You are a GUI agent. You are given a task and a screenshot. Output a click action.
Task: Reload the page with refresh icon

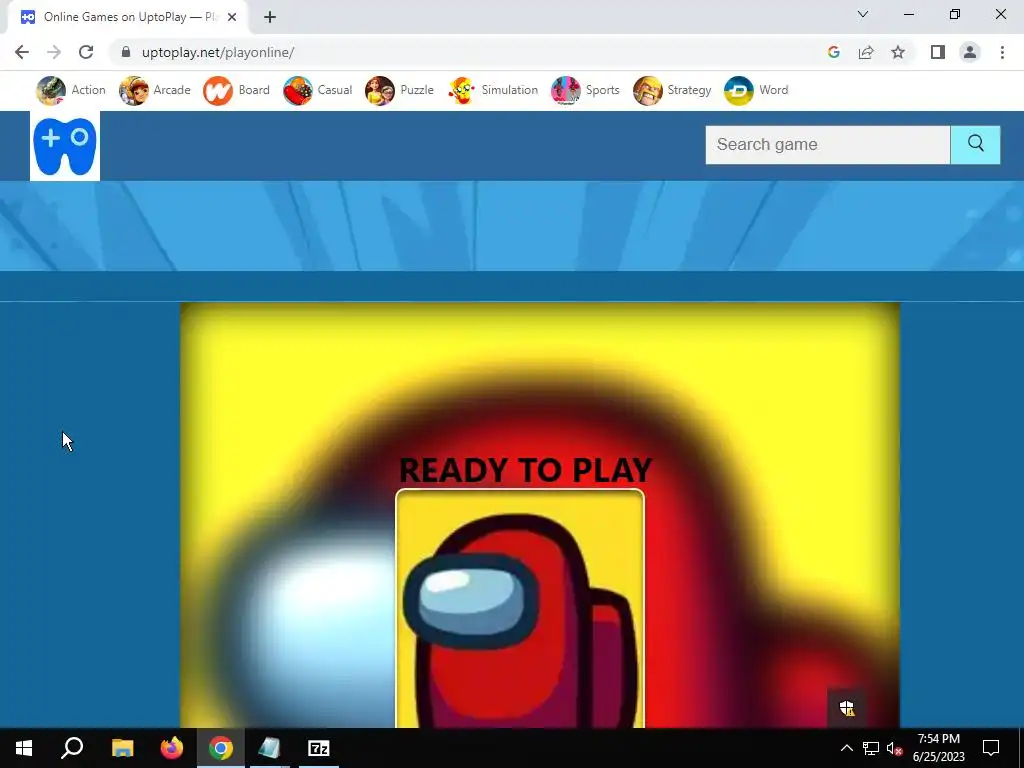[86, 52]
